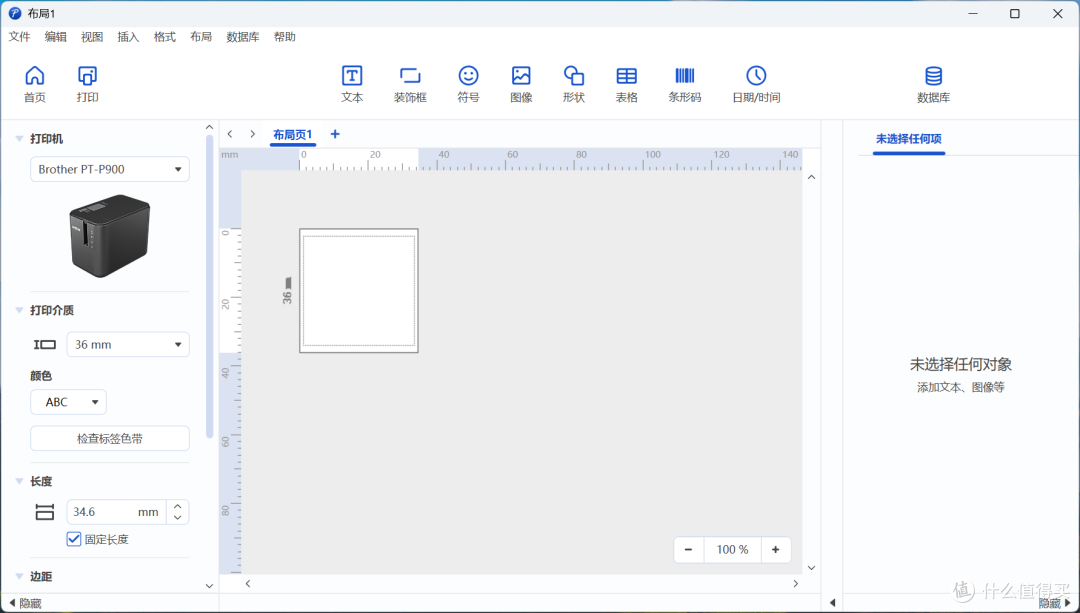Select the 未选择任何项 properties tab

[908, 139]
